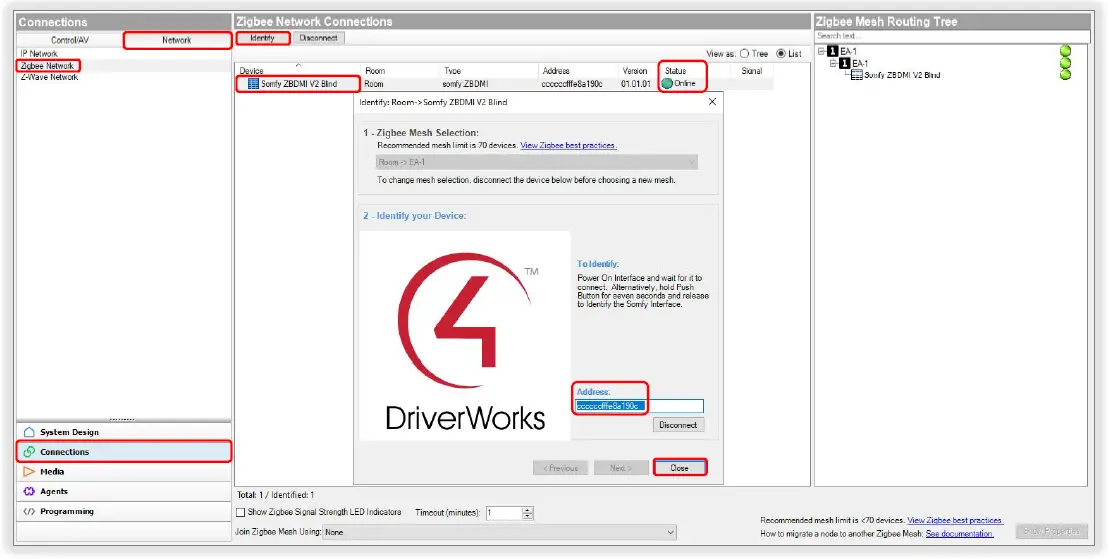Switch to the Network tab
Viewport: 1108px width, 559px height.
coord(177,40)
